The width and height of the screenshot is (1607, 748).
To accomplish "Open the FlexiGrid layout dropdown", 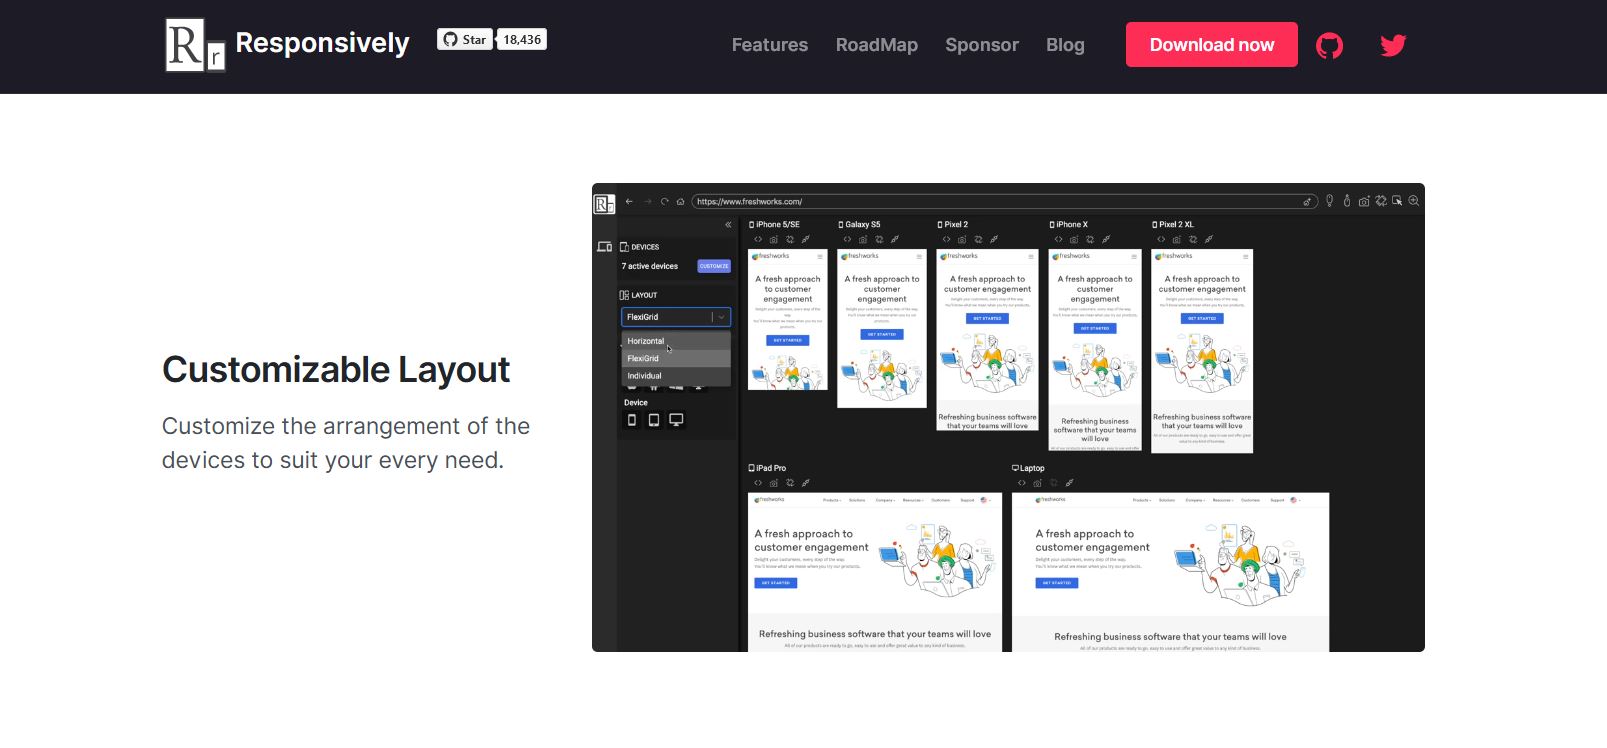I will (x=676, y=317).
